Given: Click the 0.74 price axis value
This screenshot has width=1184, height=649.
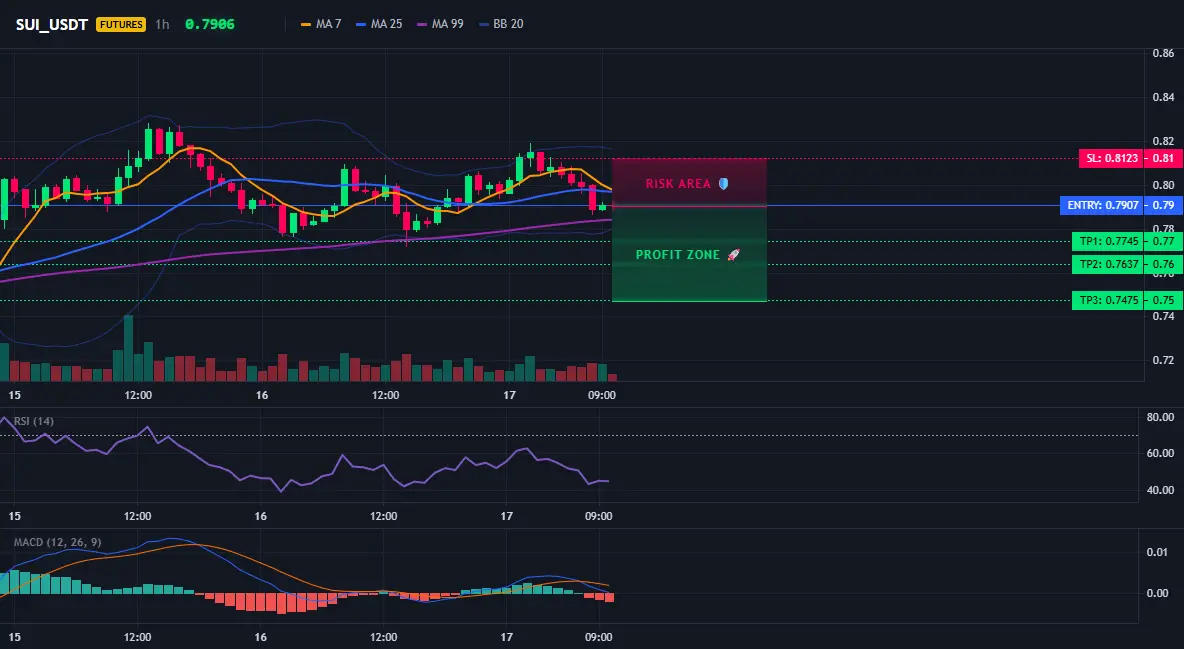Looking at the screenshot, I should [1164, 317].
